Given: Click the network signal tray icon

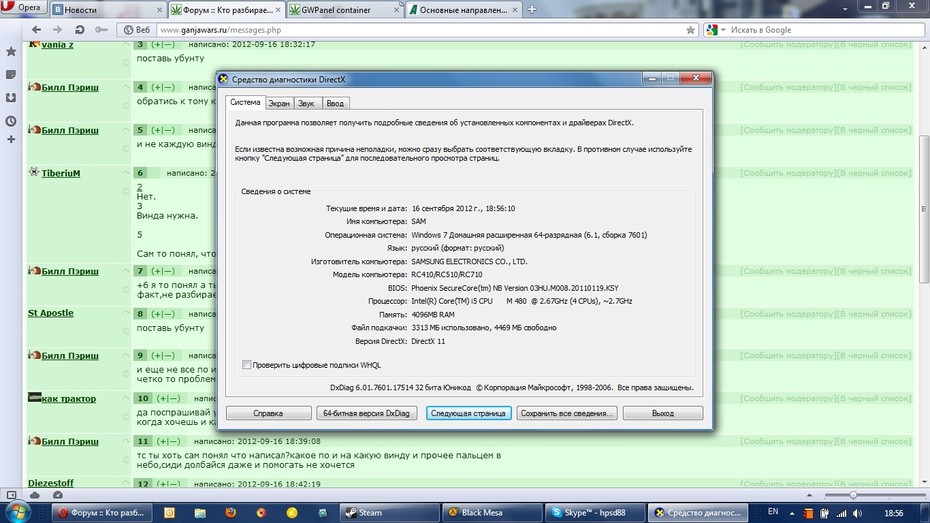Looking at the screenshot, I should coord(842,513).
